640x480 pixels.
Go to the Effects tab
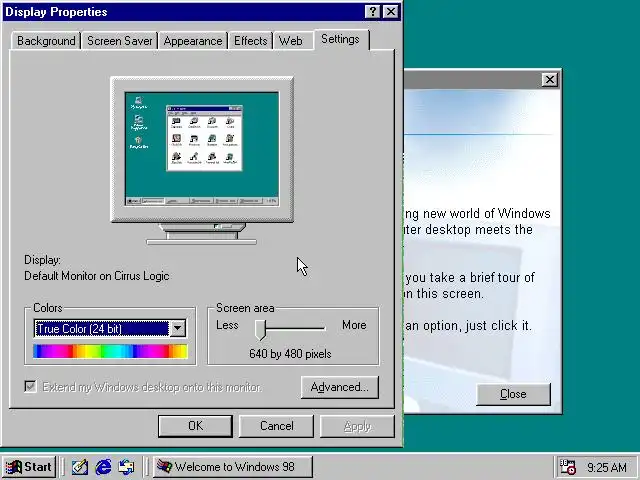(x=250, y=41)
